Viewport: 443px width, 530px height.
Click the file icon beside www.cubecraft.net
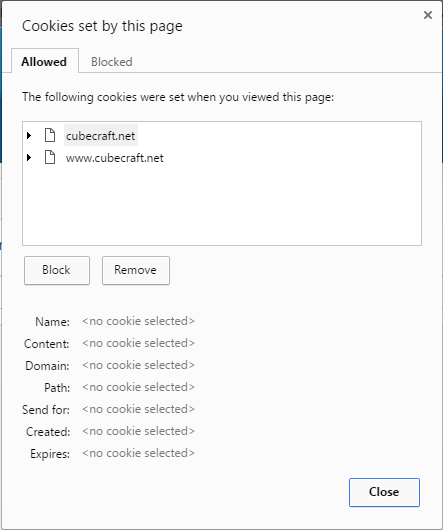click(50, 158)
